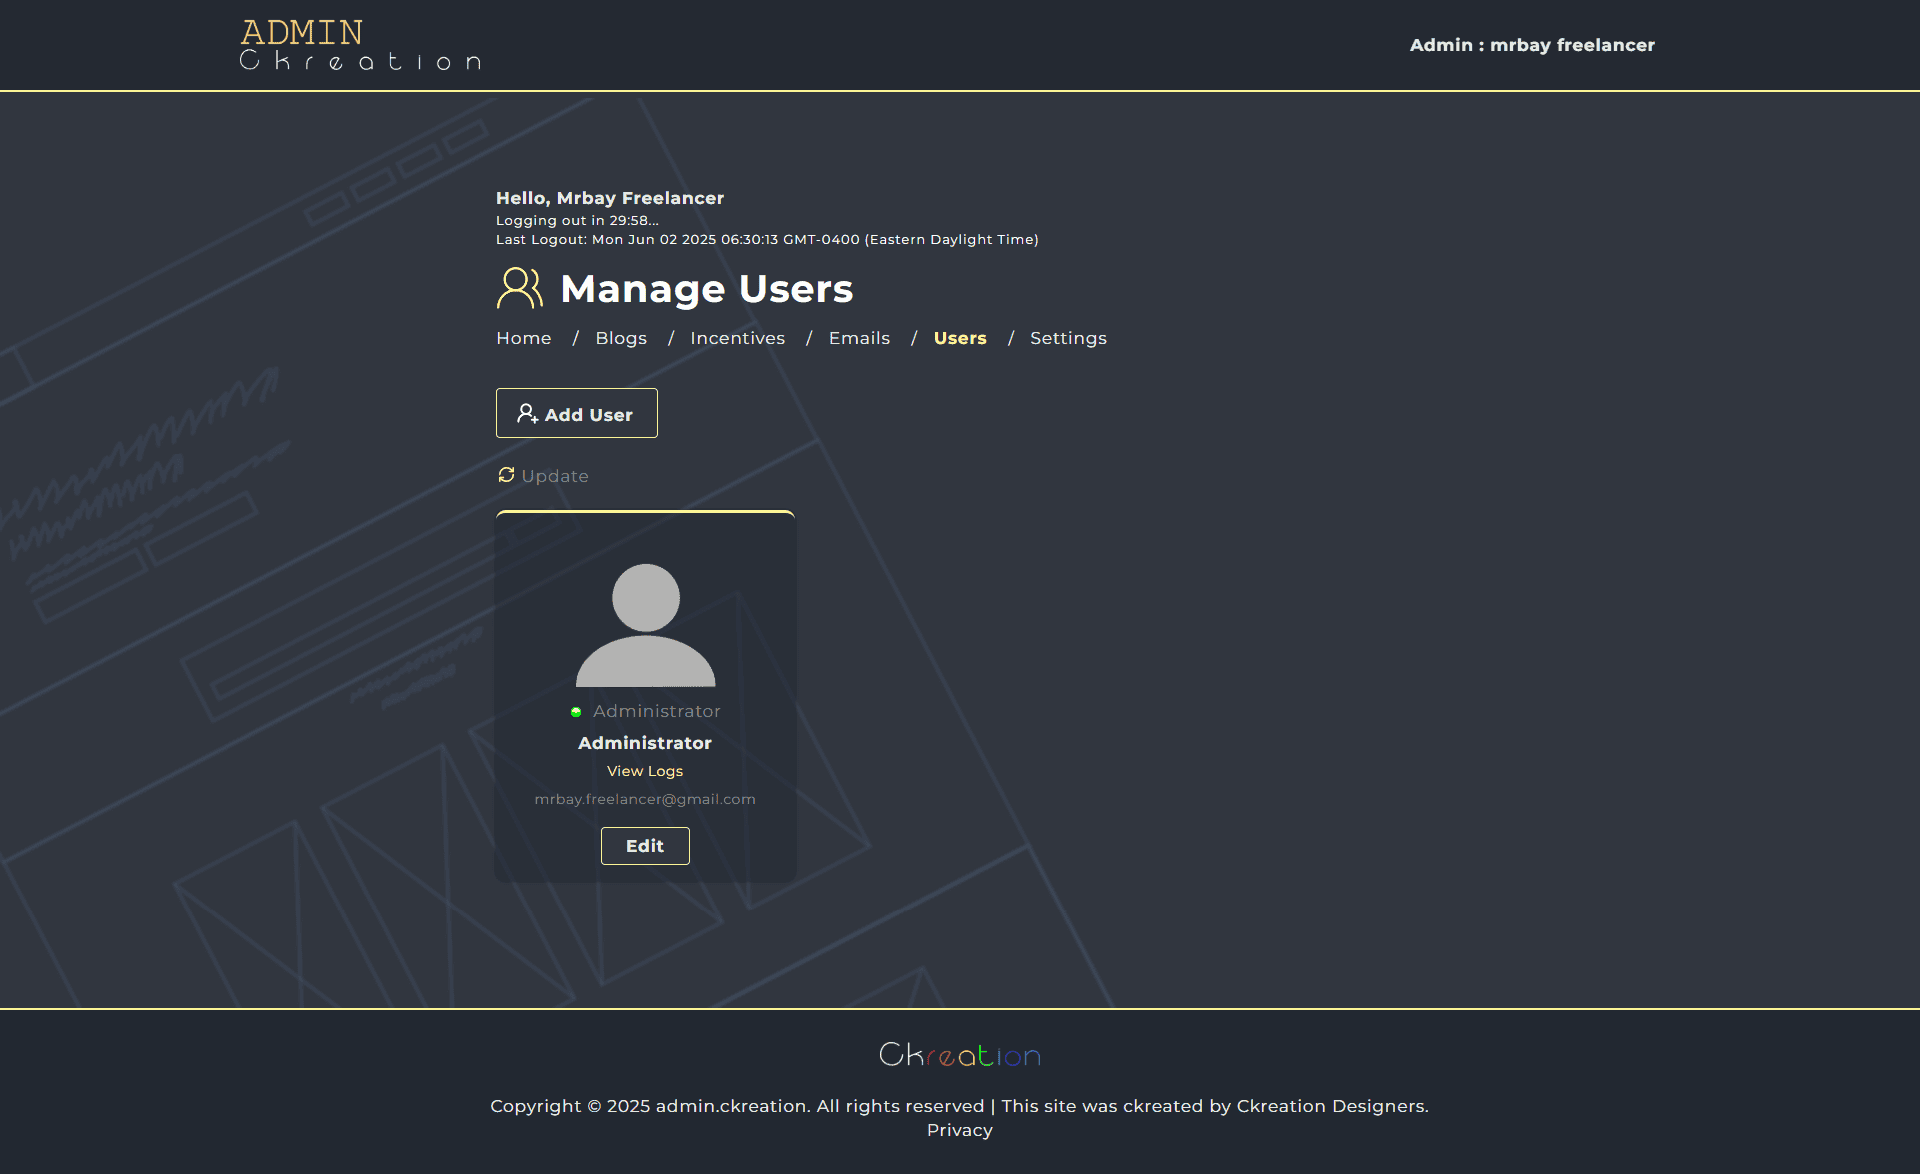Go to the Blogs section
This screenshot has width=1920, height=1175.
click(x=621, y=338)
